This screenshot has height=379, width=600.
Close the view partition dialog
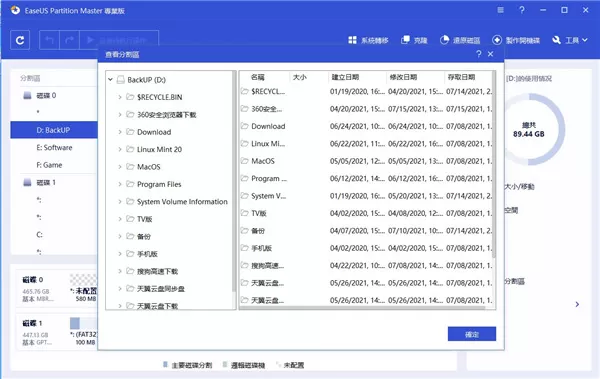[x=491, y=54]
